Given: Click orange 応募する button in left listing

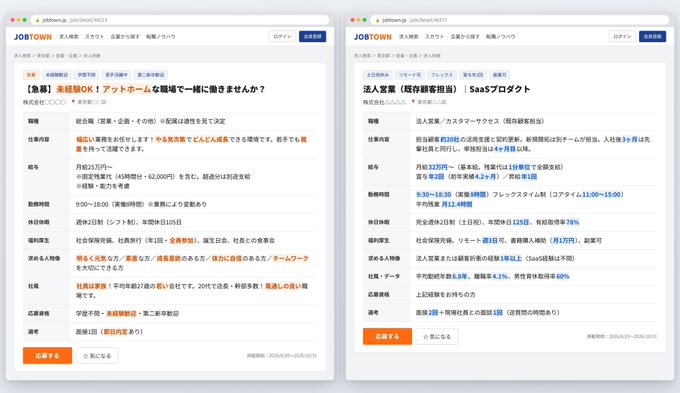Looking at the screenshot, I should coord(47,356).
